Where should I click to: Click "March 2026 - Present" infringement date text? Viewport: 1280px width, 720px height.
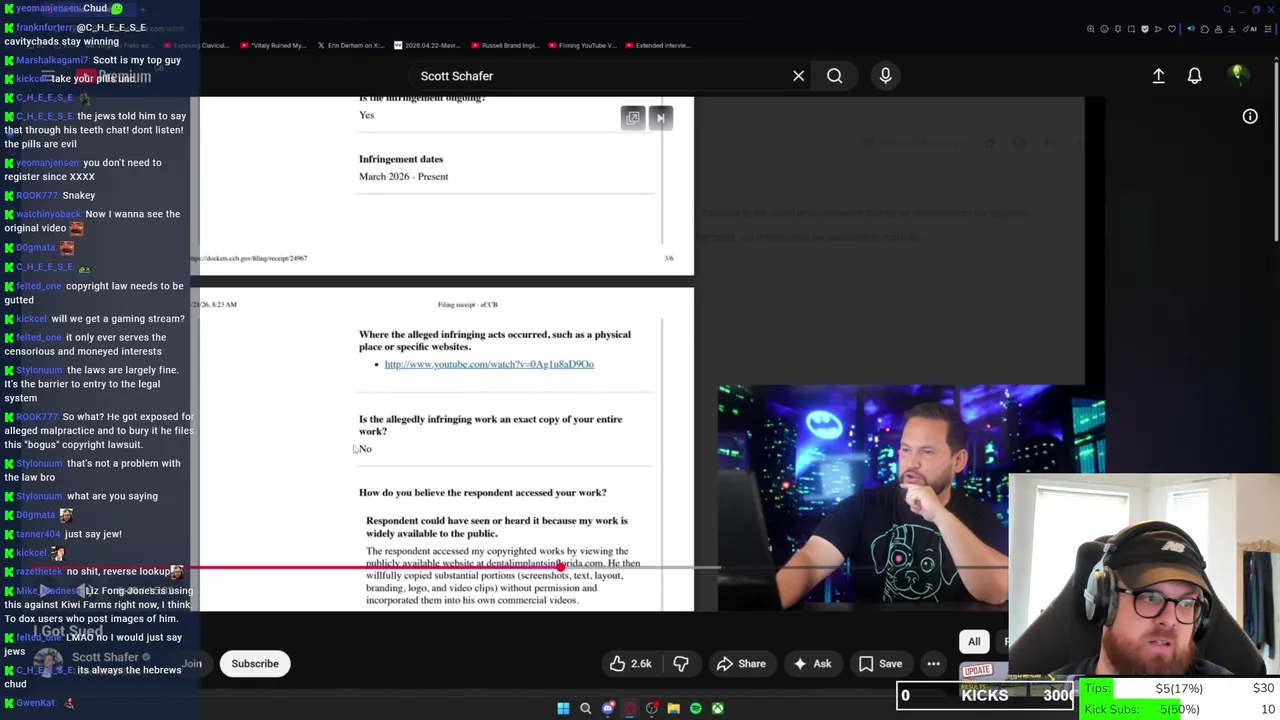click(x=403, y=177)
